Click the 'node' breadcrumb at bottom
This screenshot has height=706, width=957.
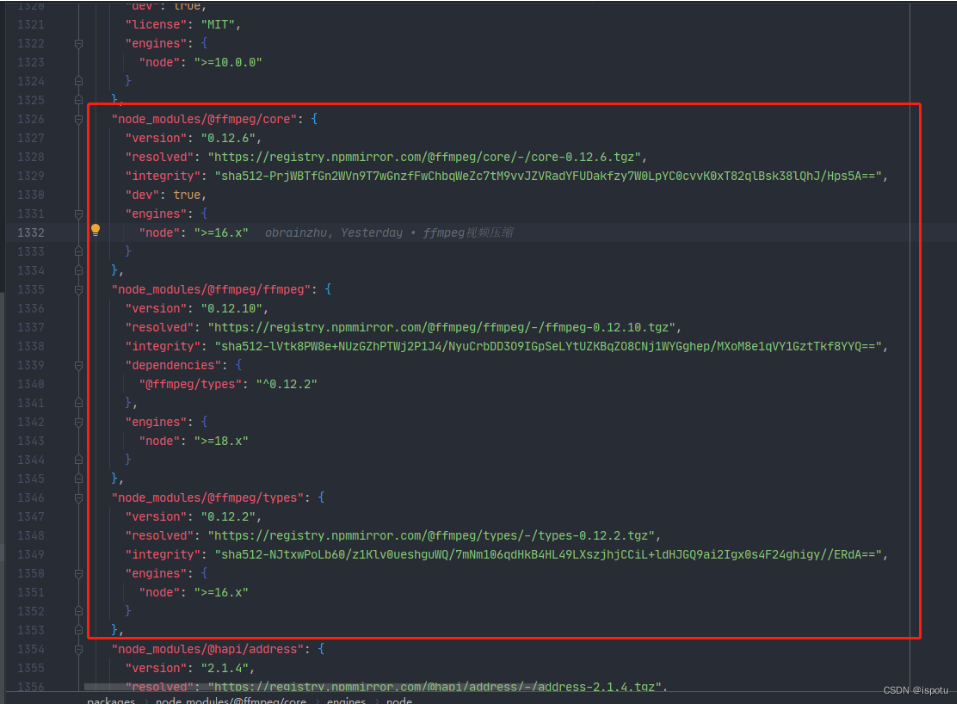[x=399, y=701]
